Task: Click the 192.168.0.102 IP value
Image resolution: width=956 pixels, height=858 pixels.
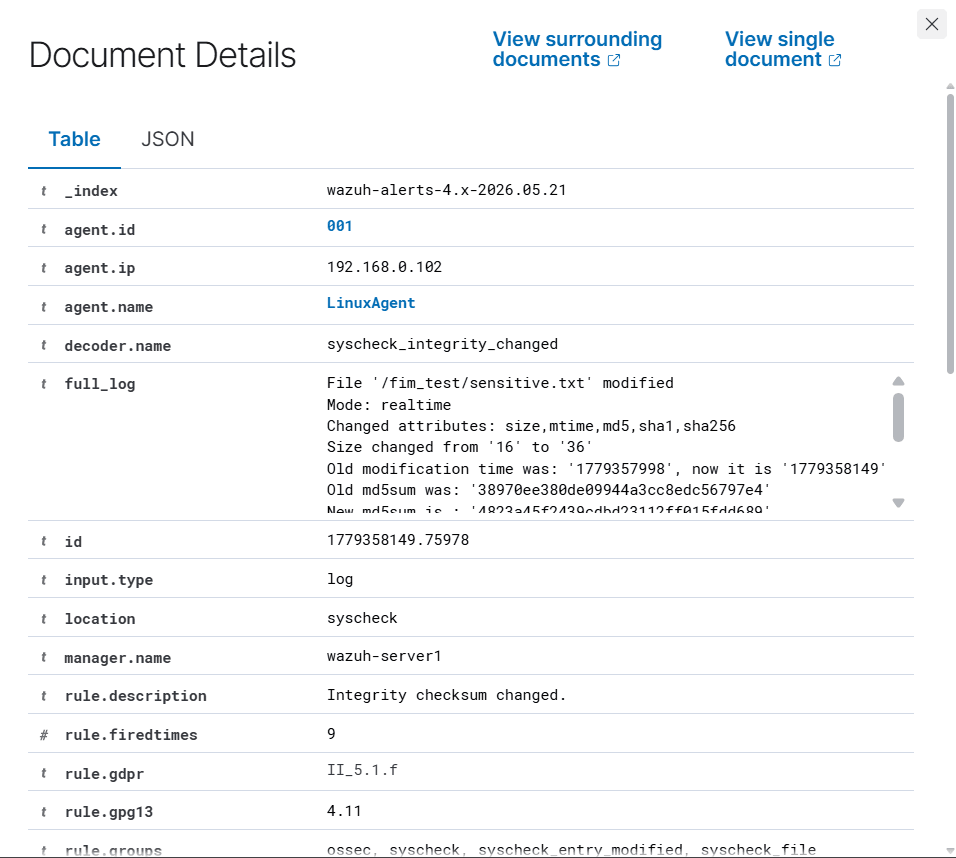Action: 384,266
